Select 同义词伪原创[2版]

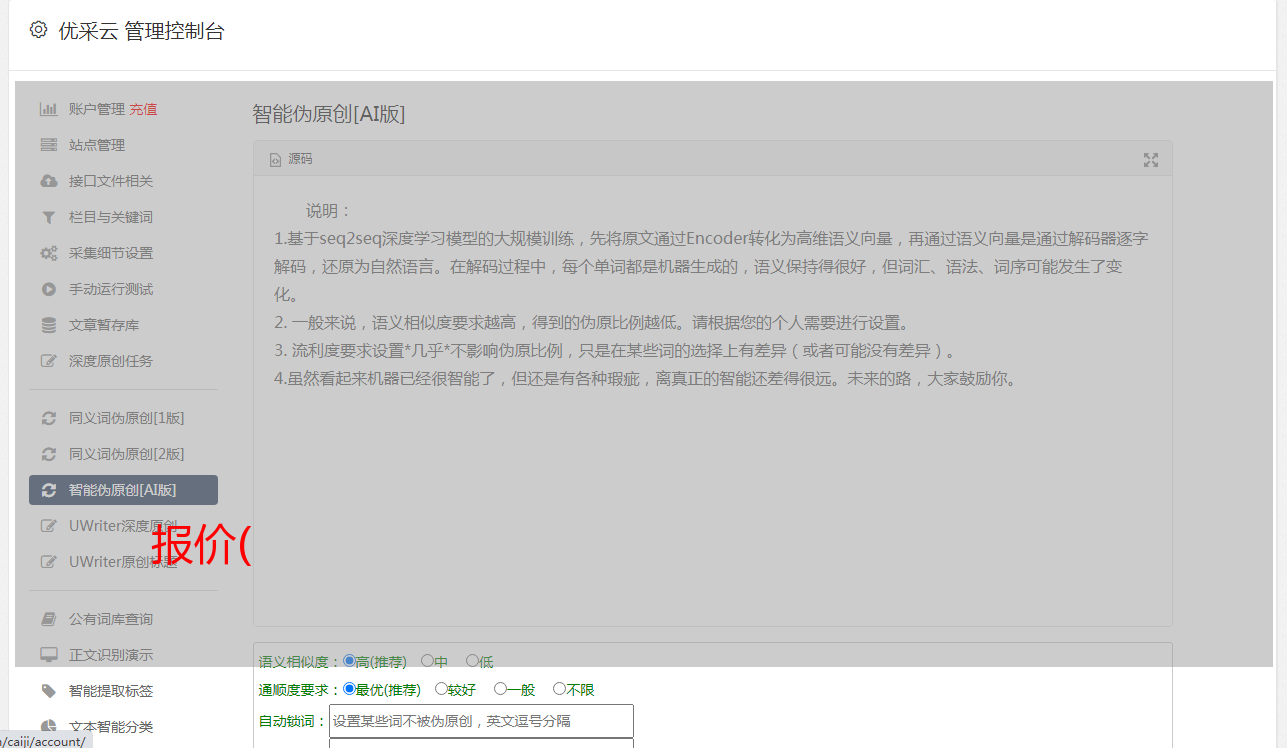click(x=127, y=454)
